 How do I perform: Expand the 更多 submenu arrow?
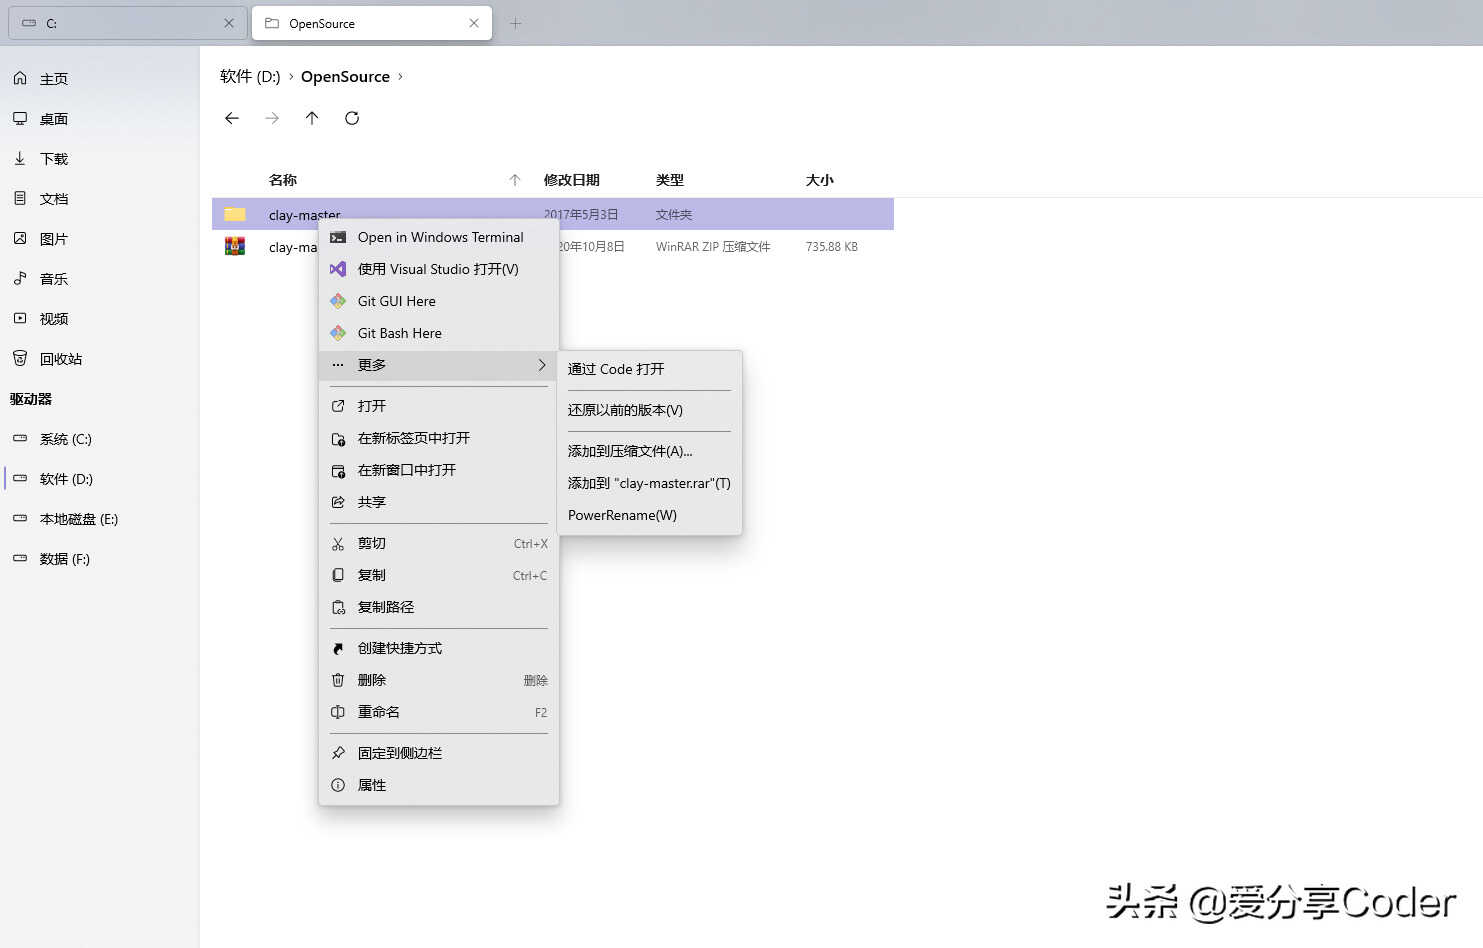coord(542,365)
